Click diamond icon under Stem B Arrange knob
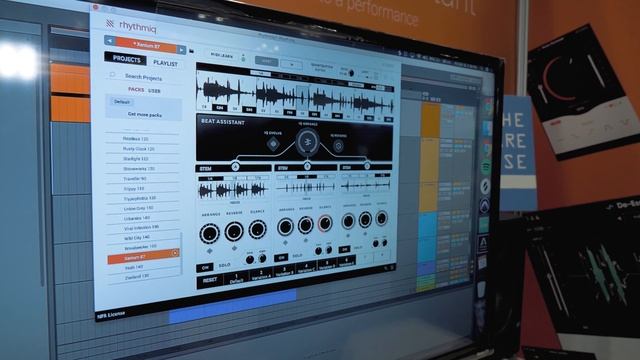Image resolution: width=640 pixels, height=360 pixels. pos(285,242)
